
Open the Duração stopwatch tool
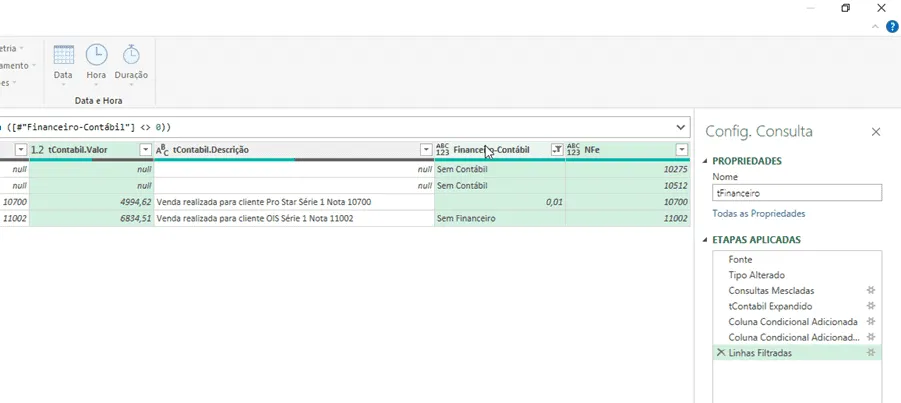131,63
